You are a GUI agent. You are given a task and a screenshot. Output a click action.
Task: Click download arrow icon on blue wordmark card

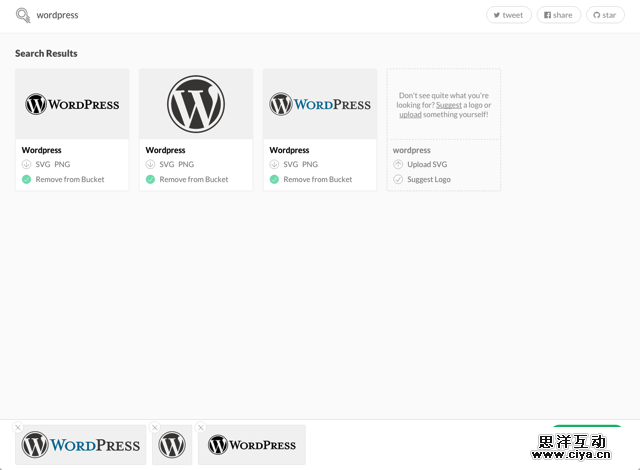274,164
